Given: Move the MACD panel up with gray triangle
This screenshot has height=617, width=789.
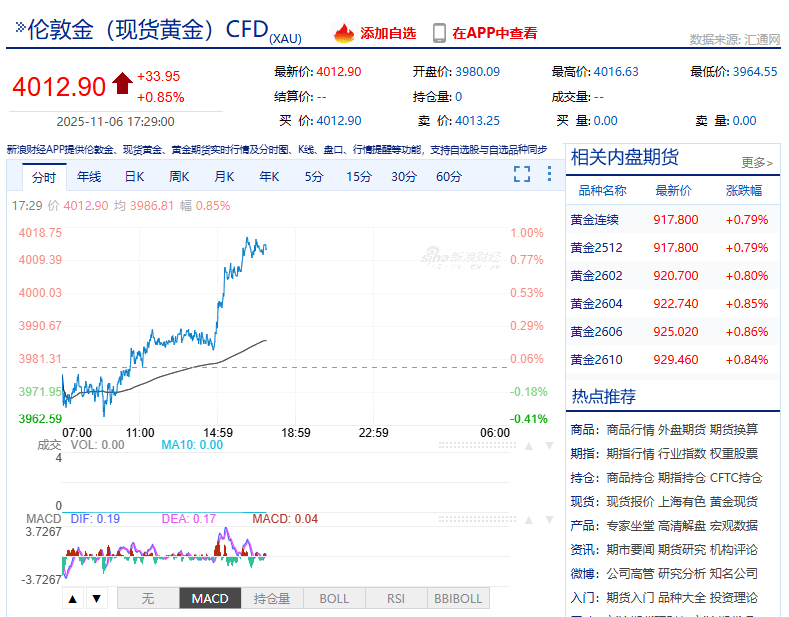Looking at the screenshot, I should tap(530, 520).
